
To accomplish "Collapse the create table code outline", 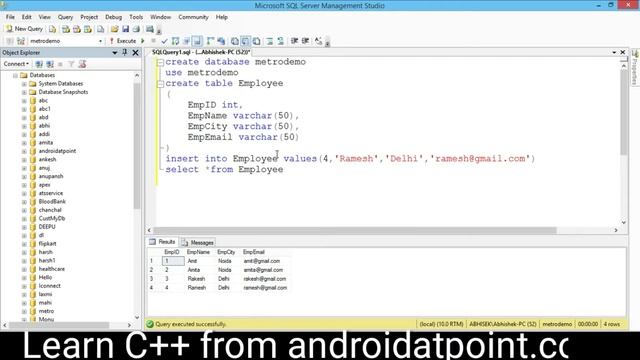I will [160, 84].
